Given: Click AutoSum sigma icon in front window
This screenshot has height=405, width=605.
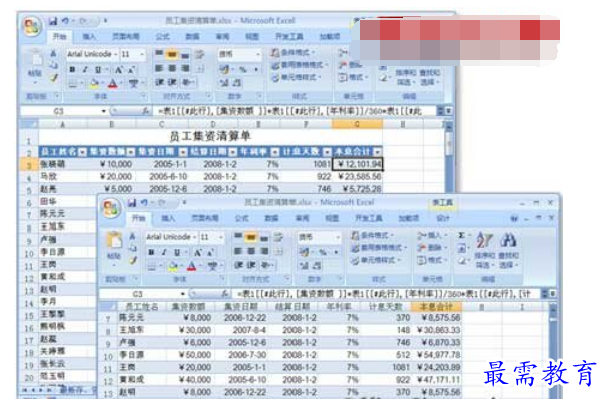Looking at the screenshot, I should coord(461,236).
